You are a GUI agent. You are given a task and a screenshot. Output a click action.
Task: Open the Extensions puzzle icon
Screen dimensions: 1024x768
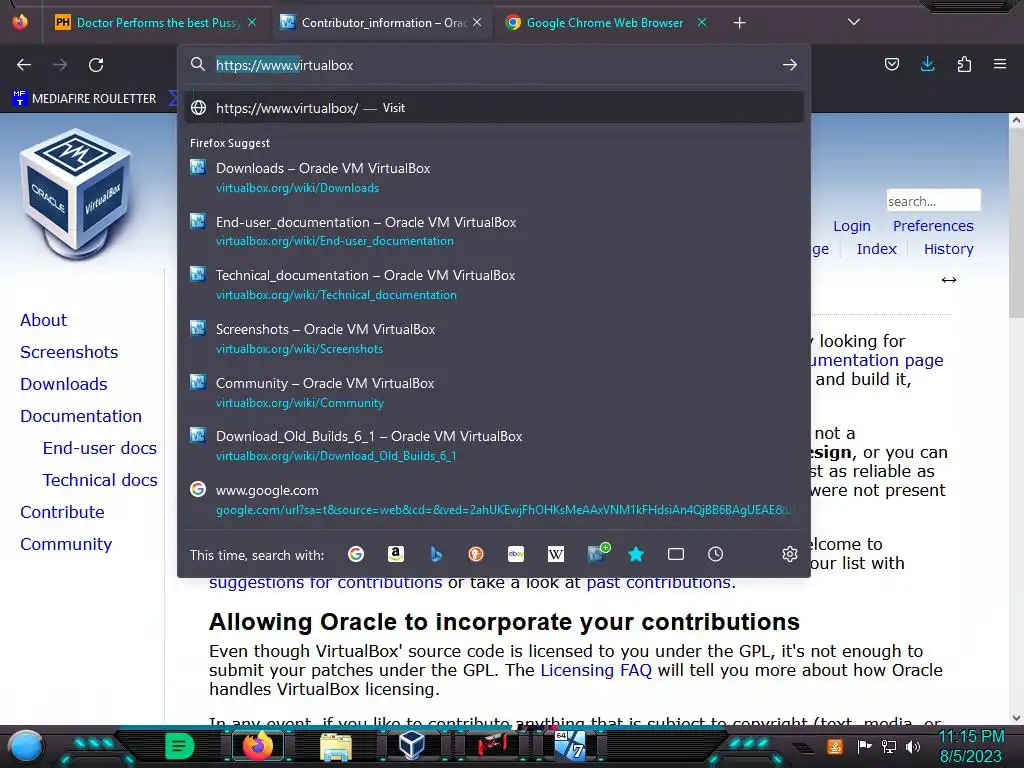(x=964, y=64)
